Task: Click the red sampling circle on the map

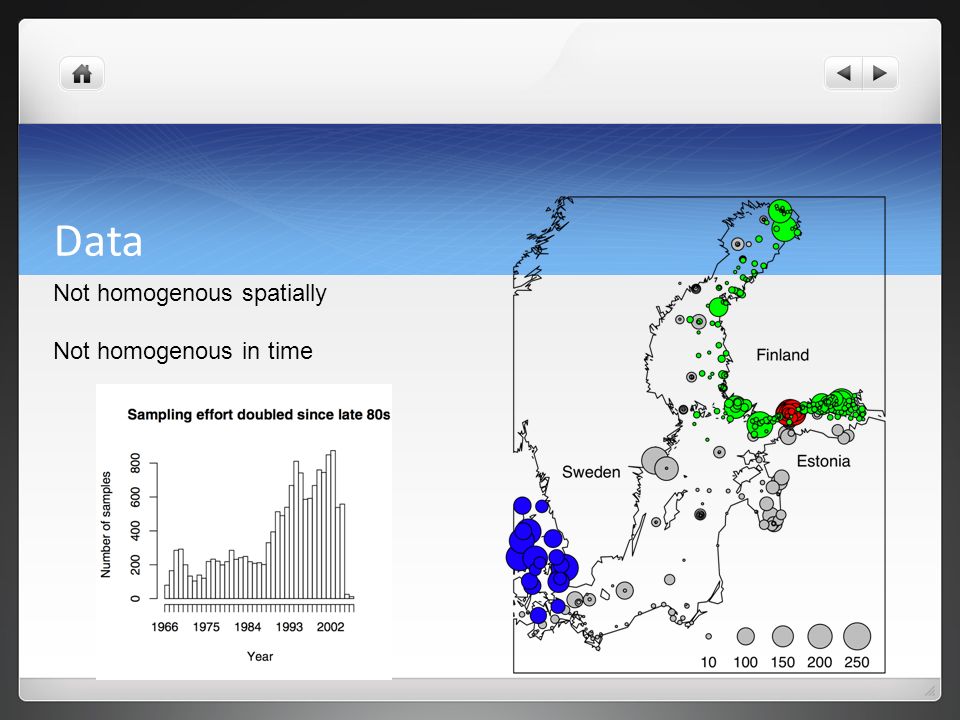Action: point(790,413)
